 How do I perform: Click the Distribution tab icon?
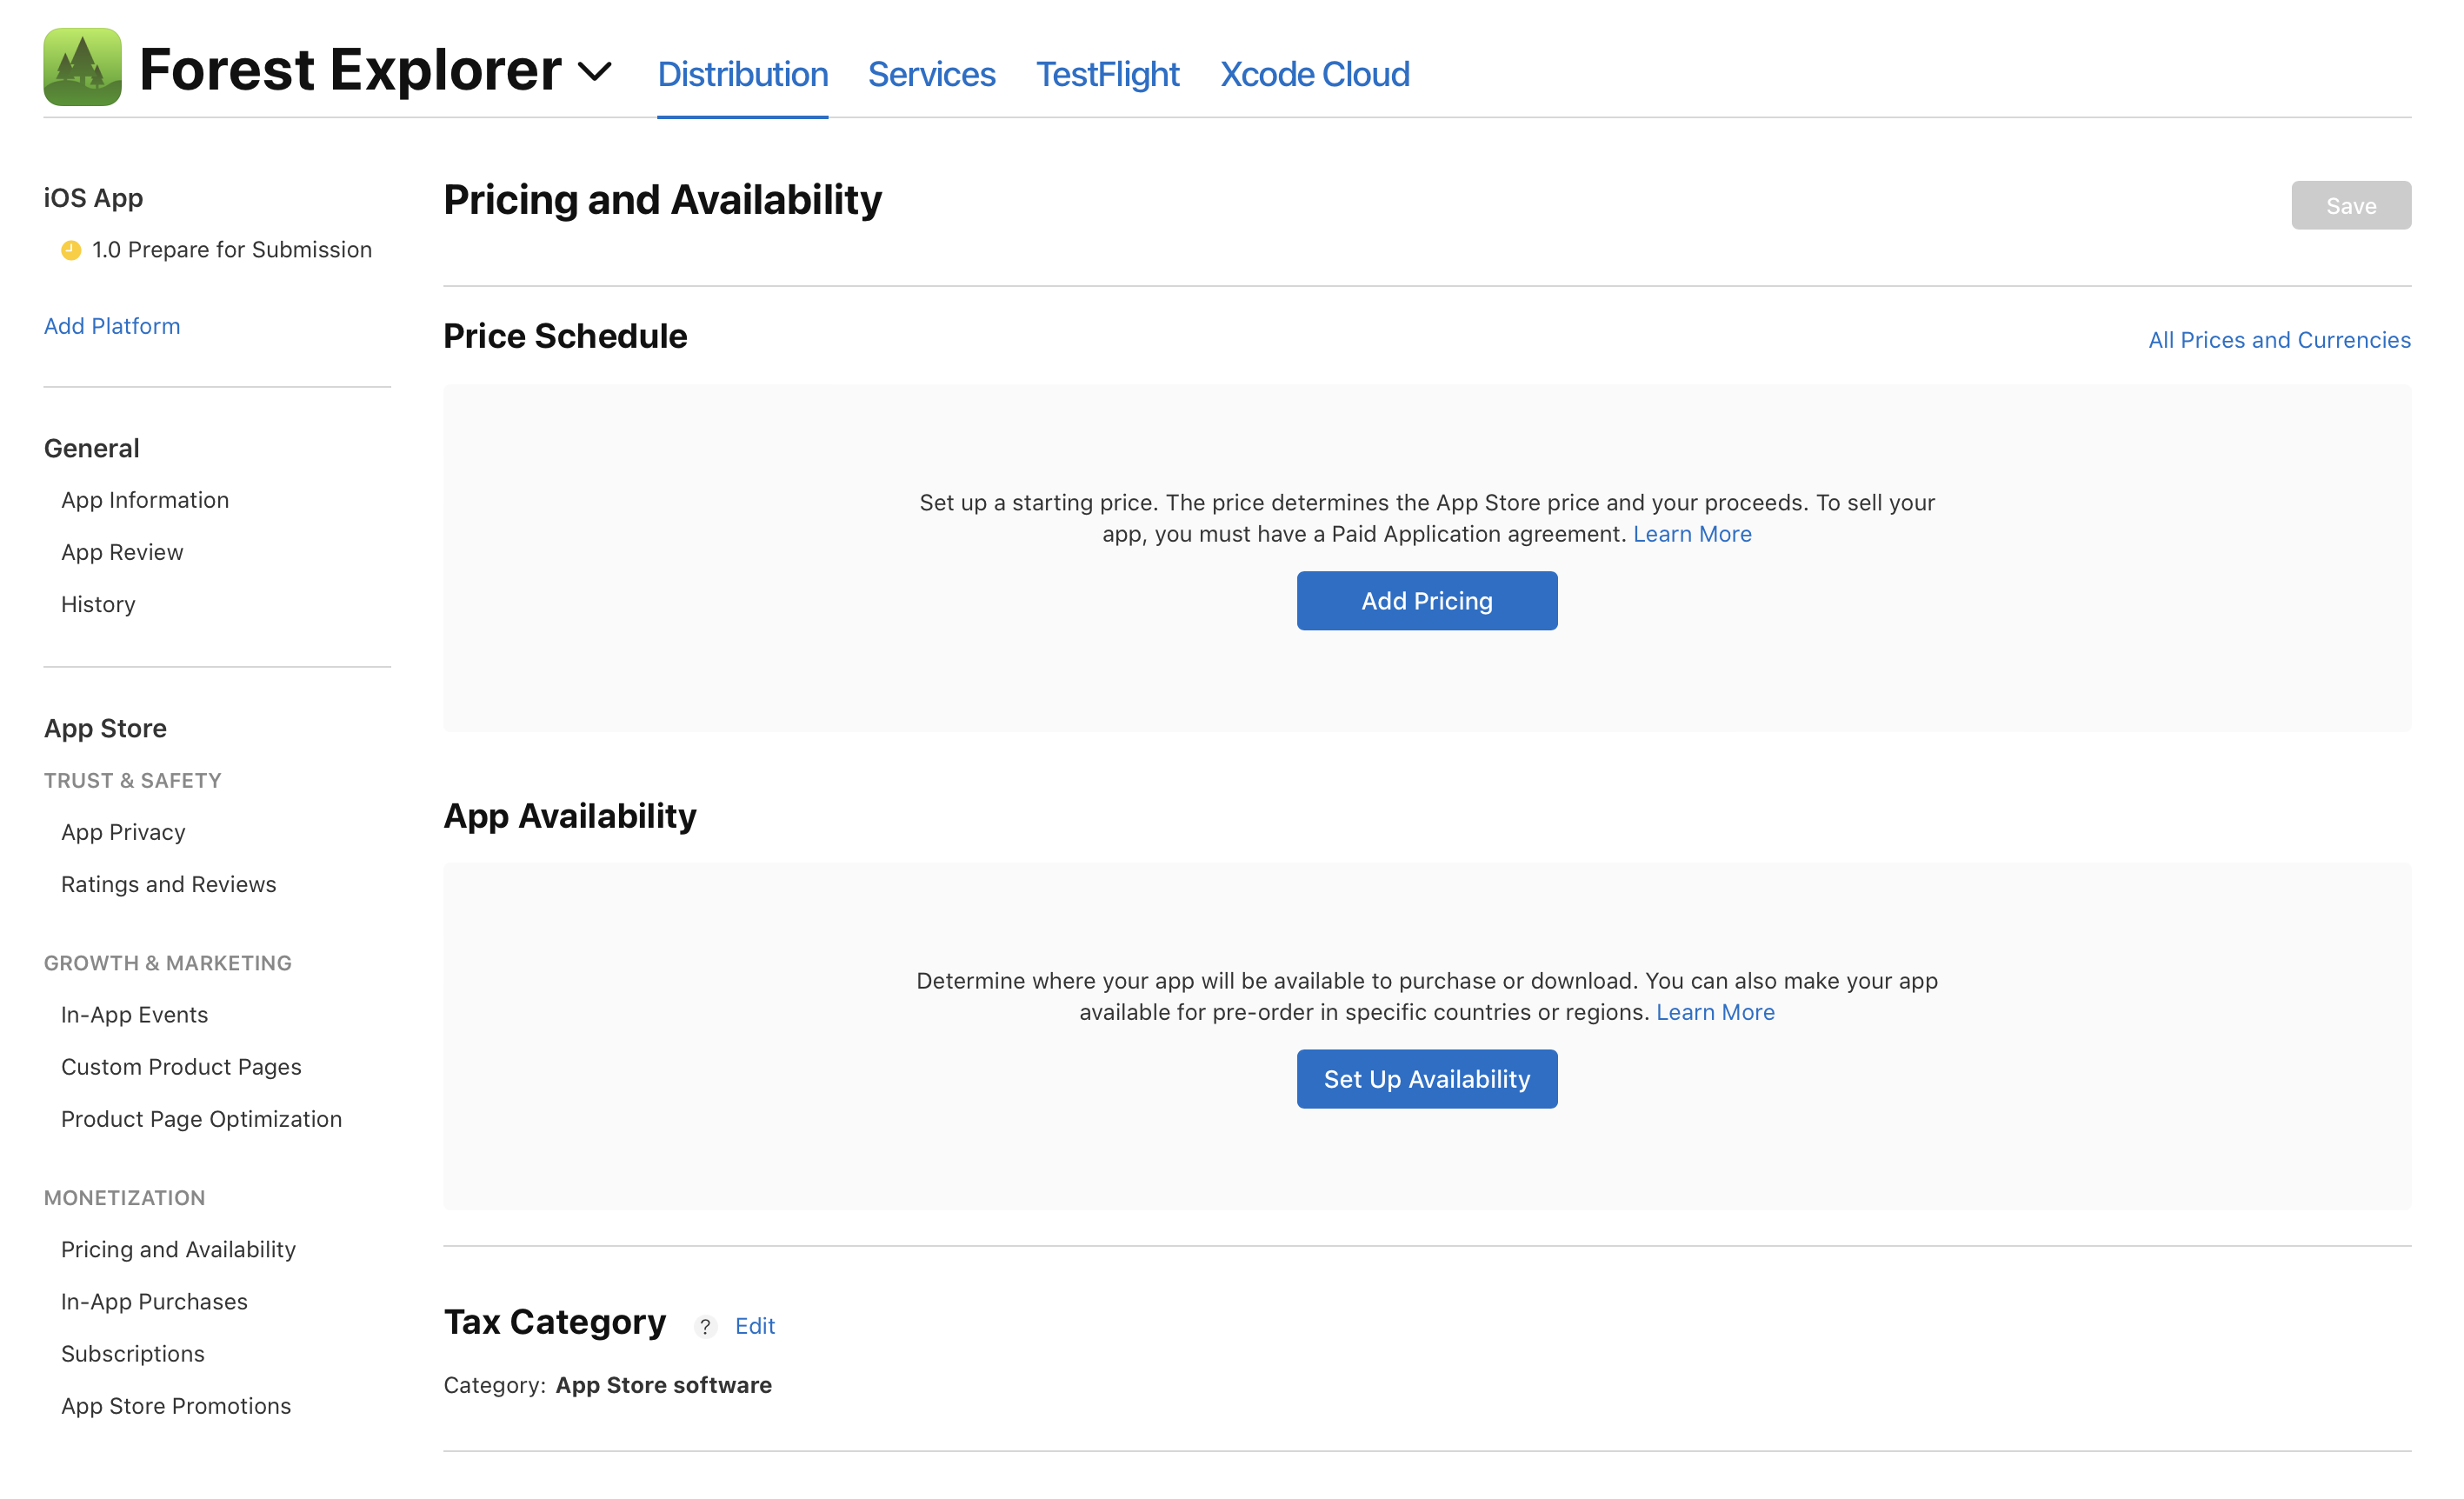(x=741, y=74)
